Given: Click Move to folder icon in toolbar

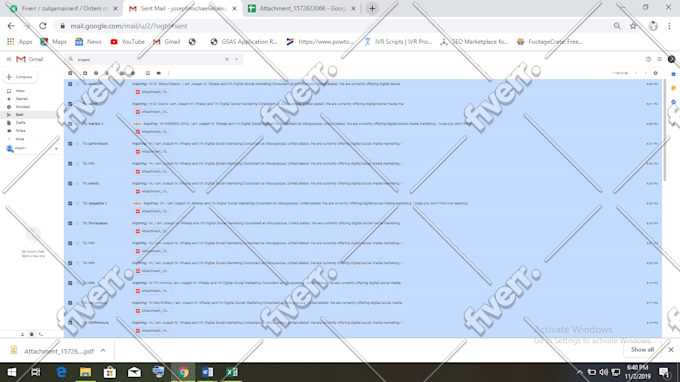Looking at the screenshot, I should 147,73.
